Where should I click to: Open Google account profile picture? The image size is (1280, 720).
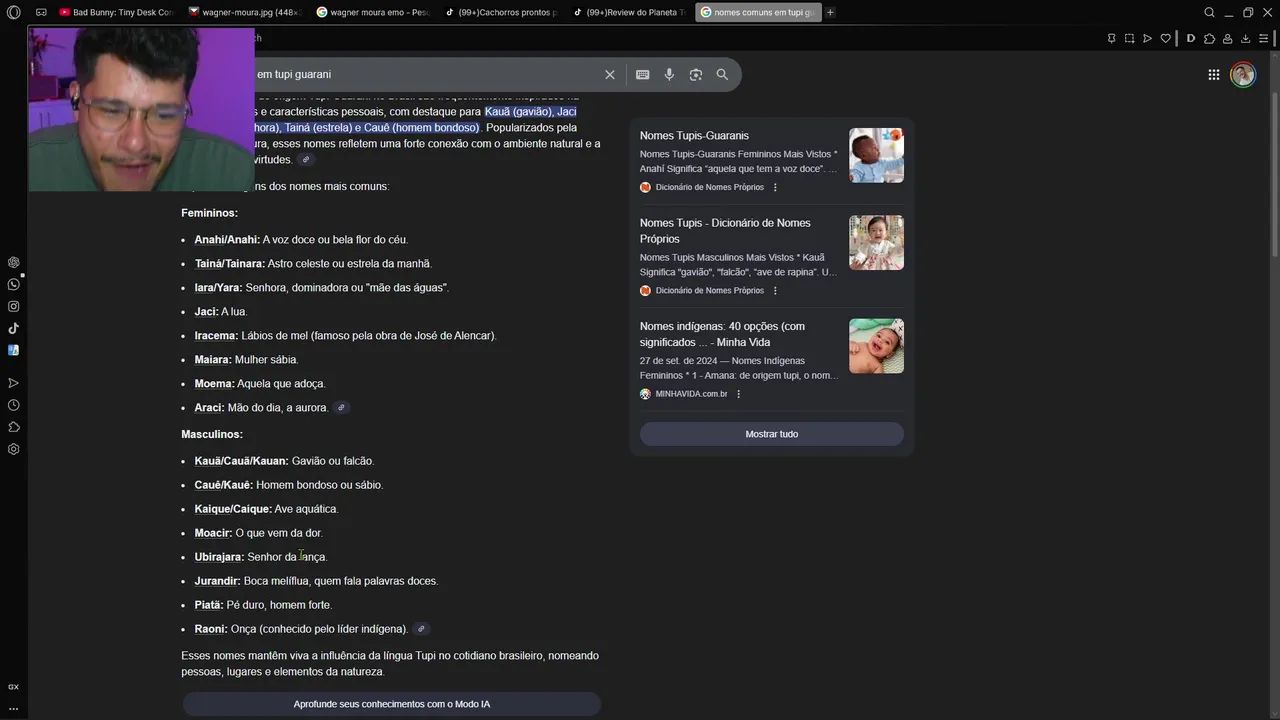pos(1242,74)
